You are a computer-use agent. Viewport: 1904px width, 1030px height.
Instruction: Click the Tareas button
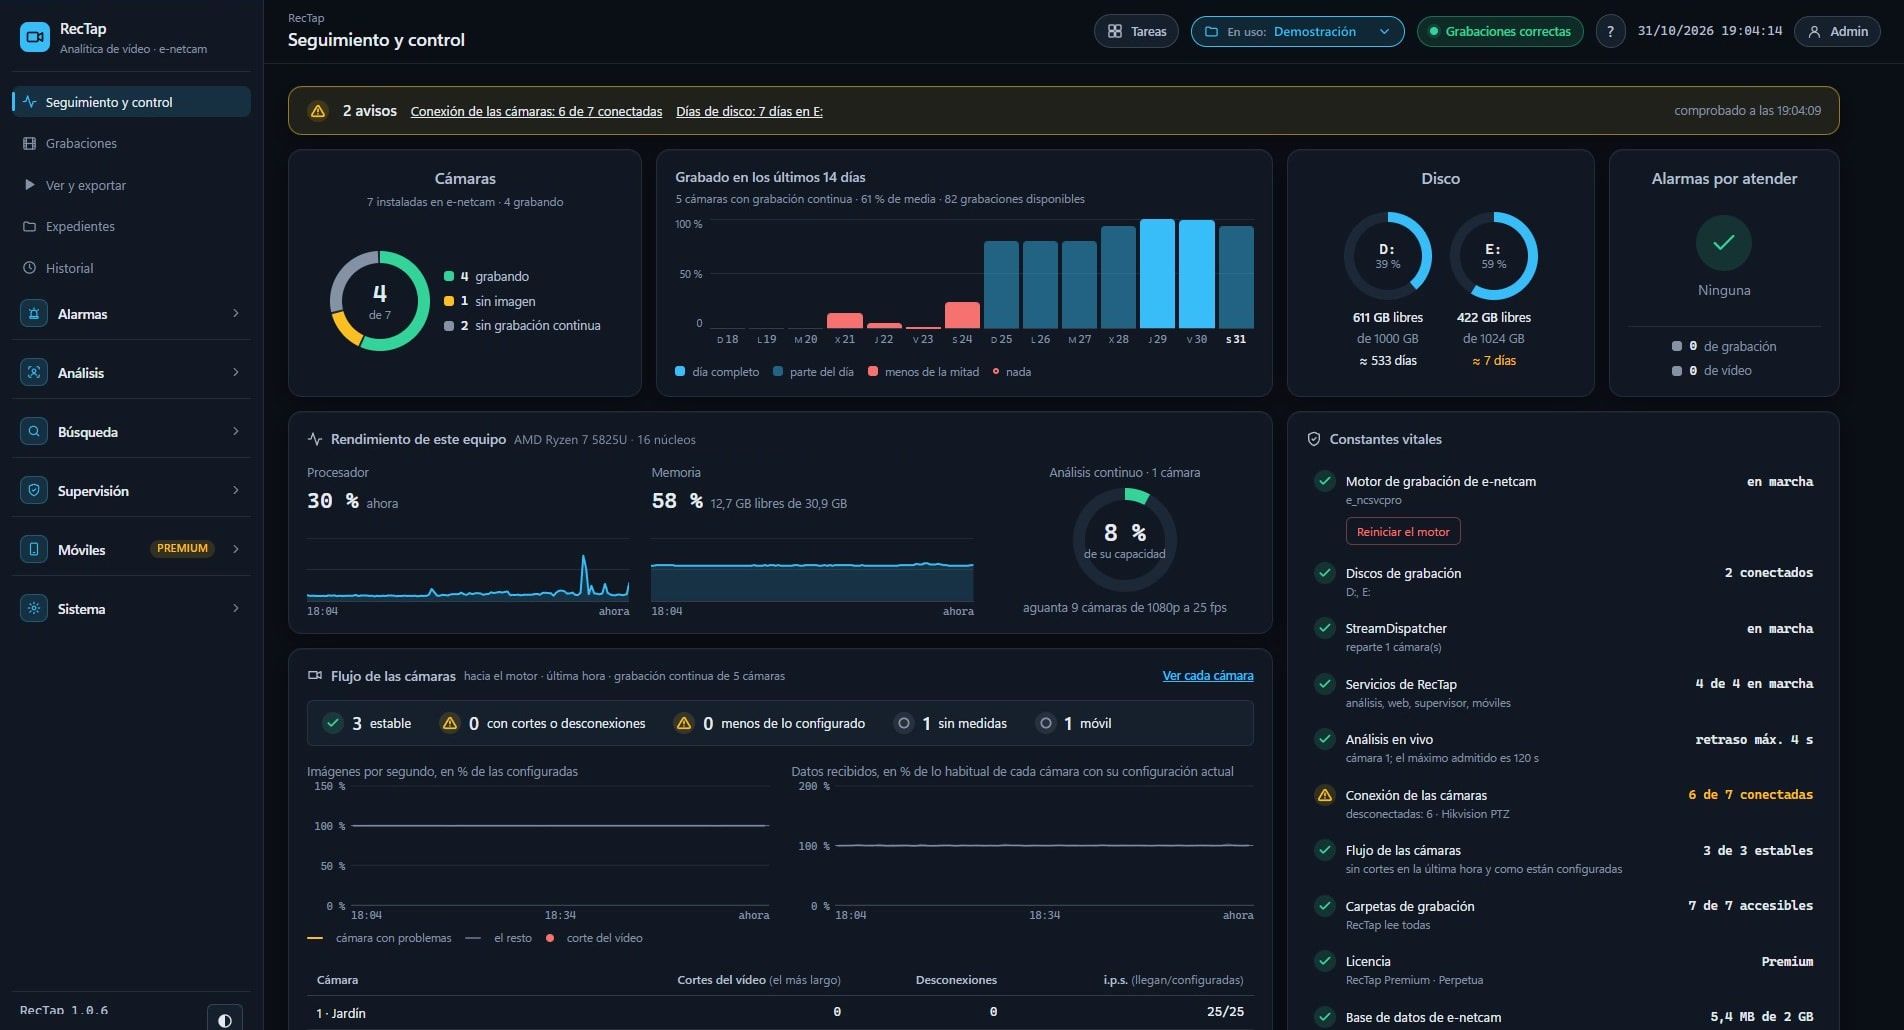tap(1137, 31)
